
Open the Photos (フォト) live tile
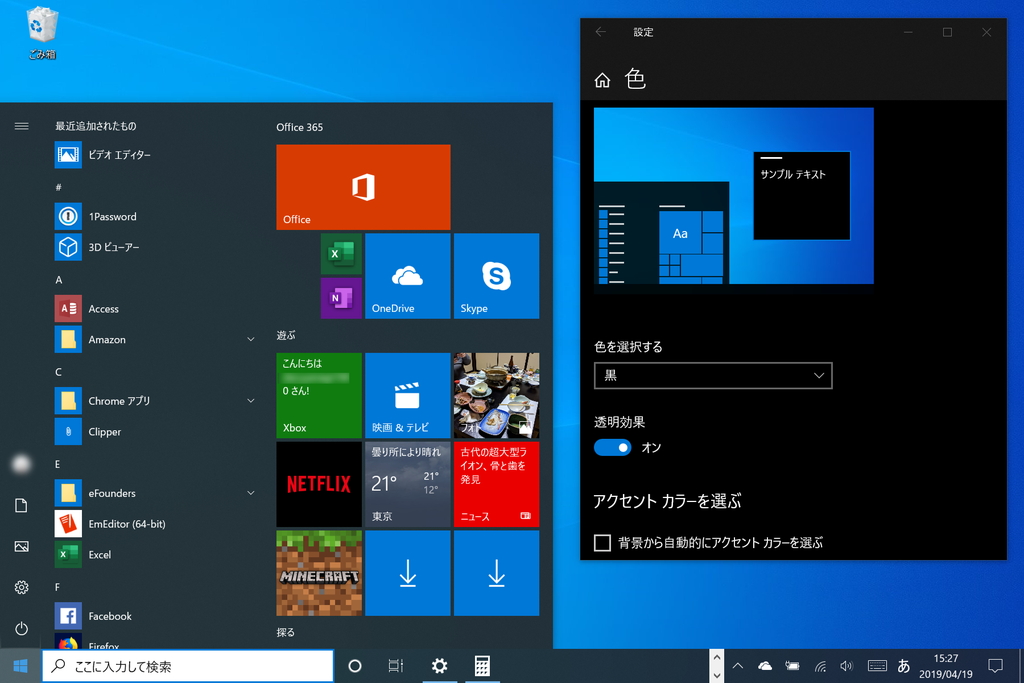tap(496, 395)
